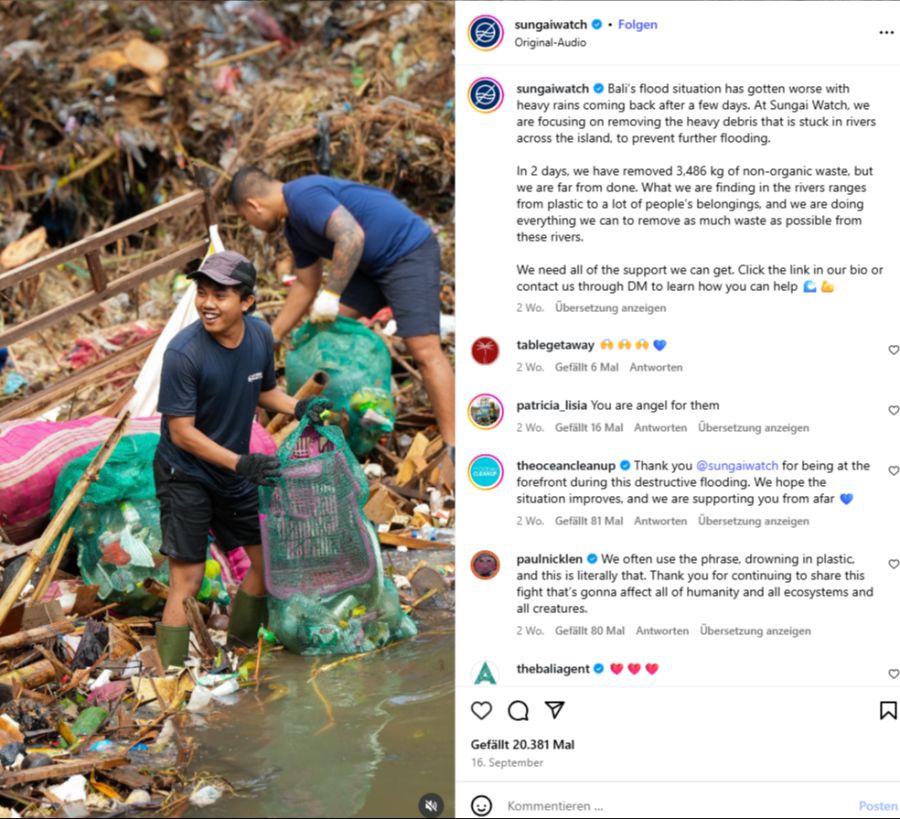Image resolution: width=900 pixels, height=819 pixels.
Task: Like tablegetaway's comment
Action: coord(893,350)
